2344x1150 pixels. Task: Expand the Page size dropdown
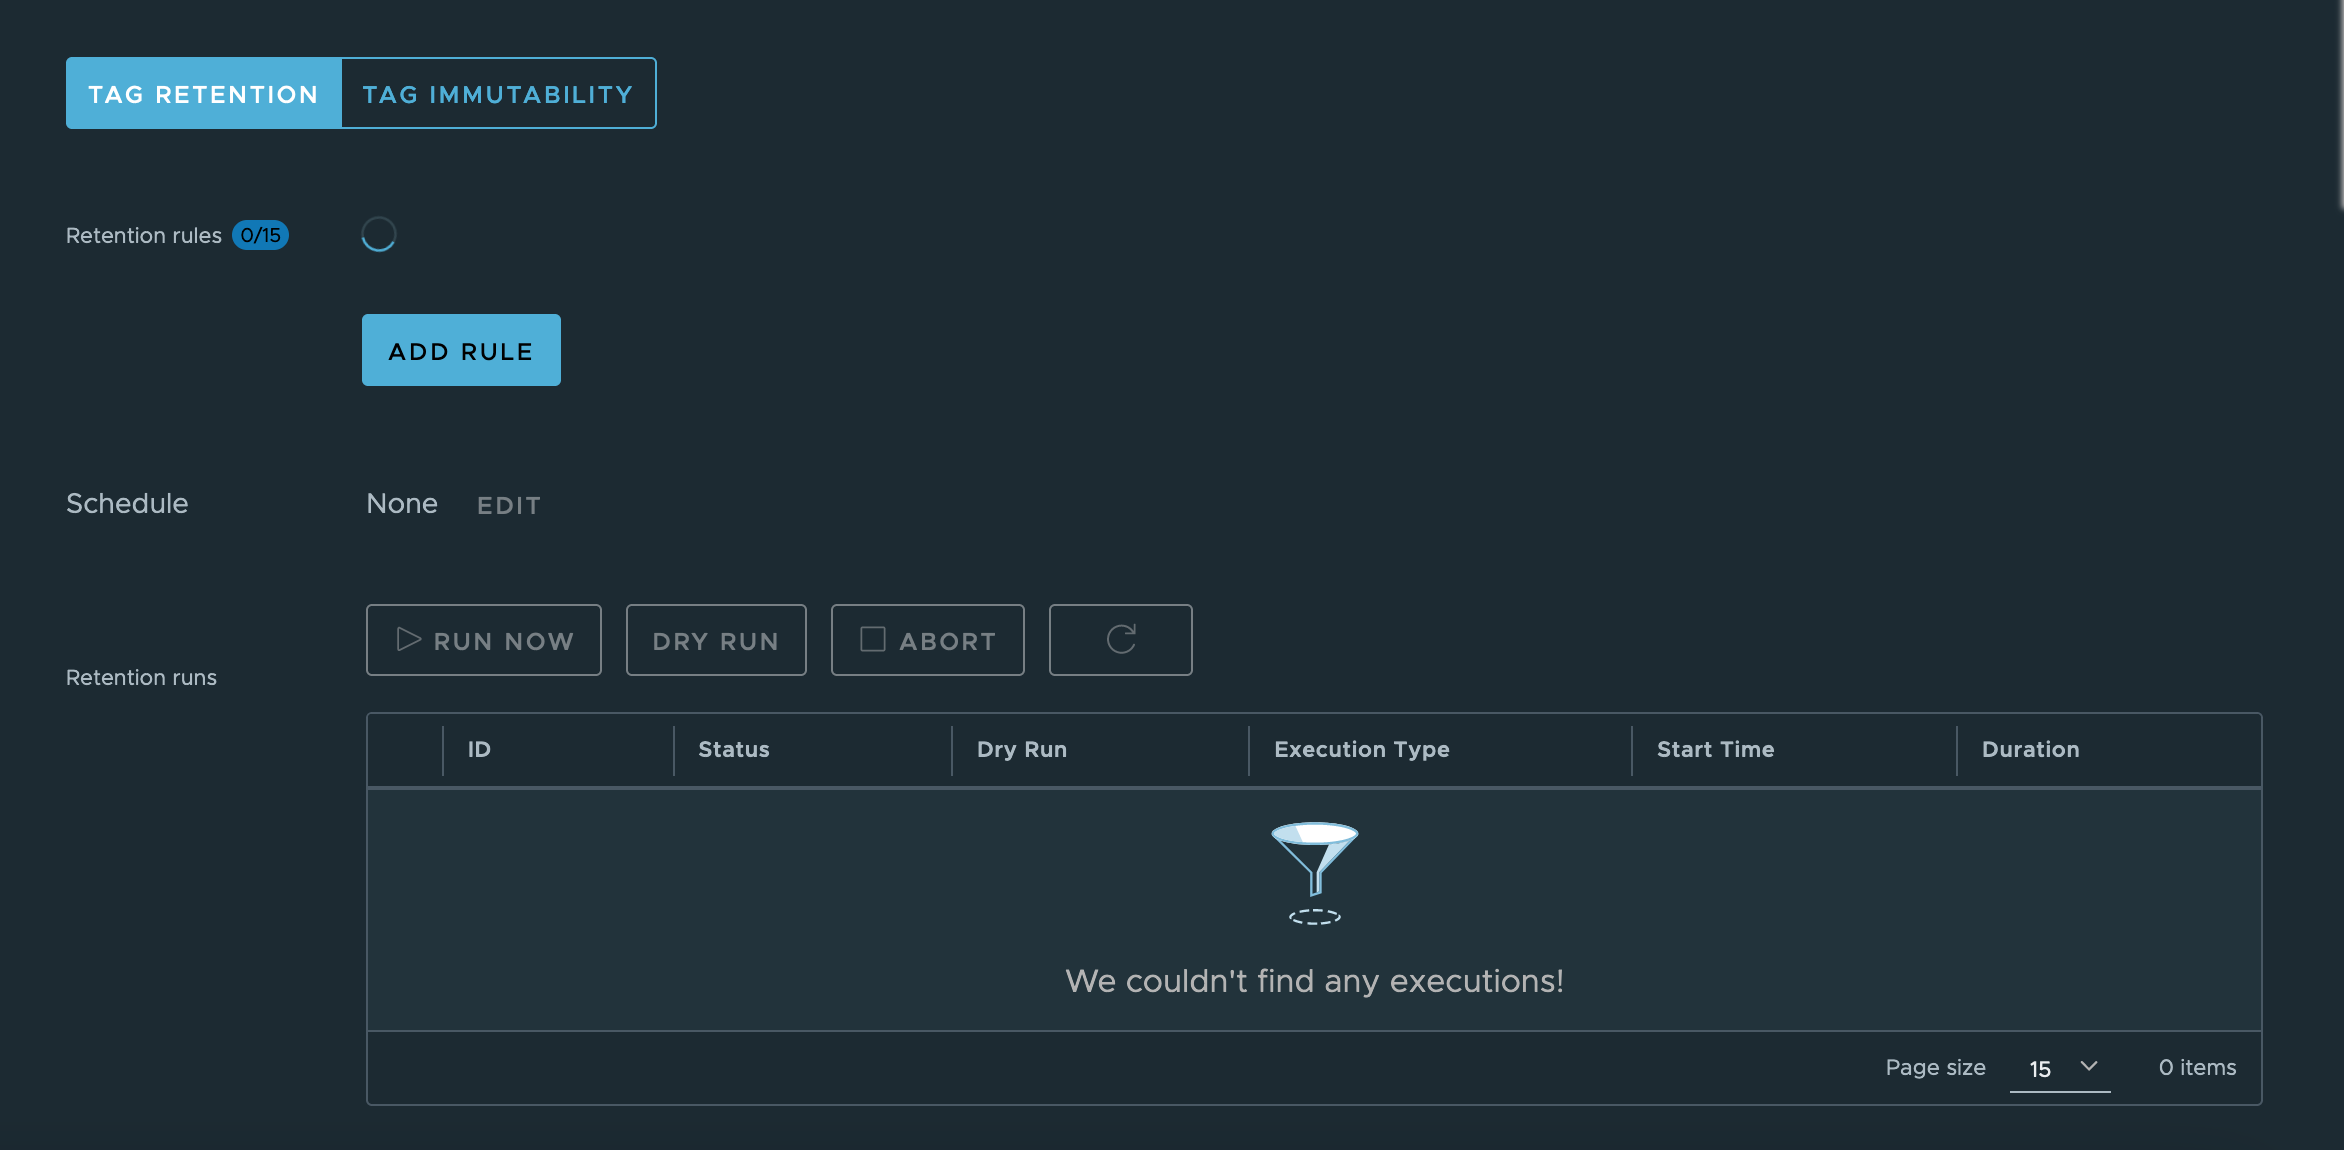(2060, 1067)
